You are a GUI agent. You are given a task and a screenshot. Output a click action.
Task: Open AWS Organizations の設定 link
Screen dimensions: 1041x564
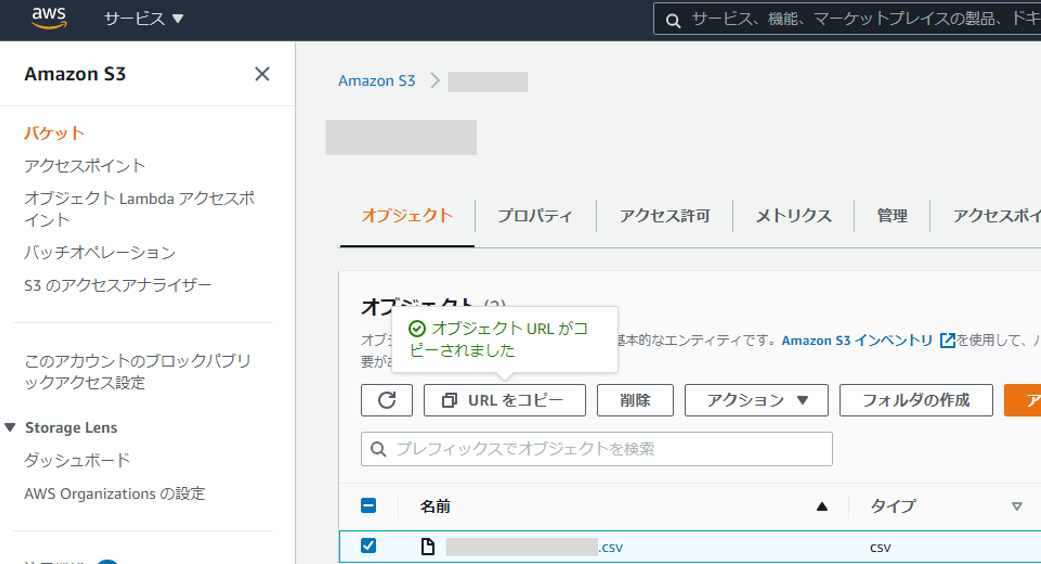[114, 494]
